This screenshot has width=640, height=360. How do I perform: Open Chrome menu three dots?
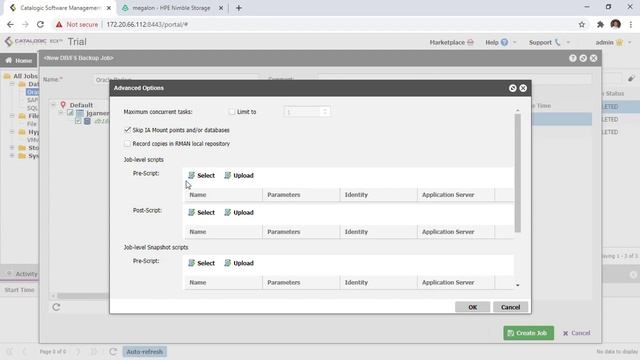click(631, 24)
